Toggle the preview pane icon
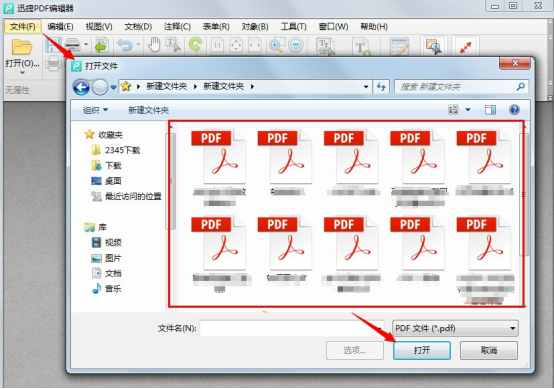Screen dimensions: 554x389 point(490,110)
